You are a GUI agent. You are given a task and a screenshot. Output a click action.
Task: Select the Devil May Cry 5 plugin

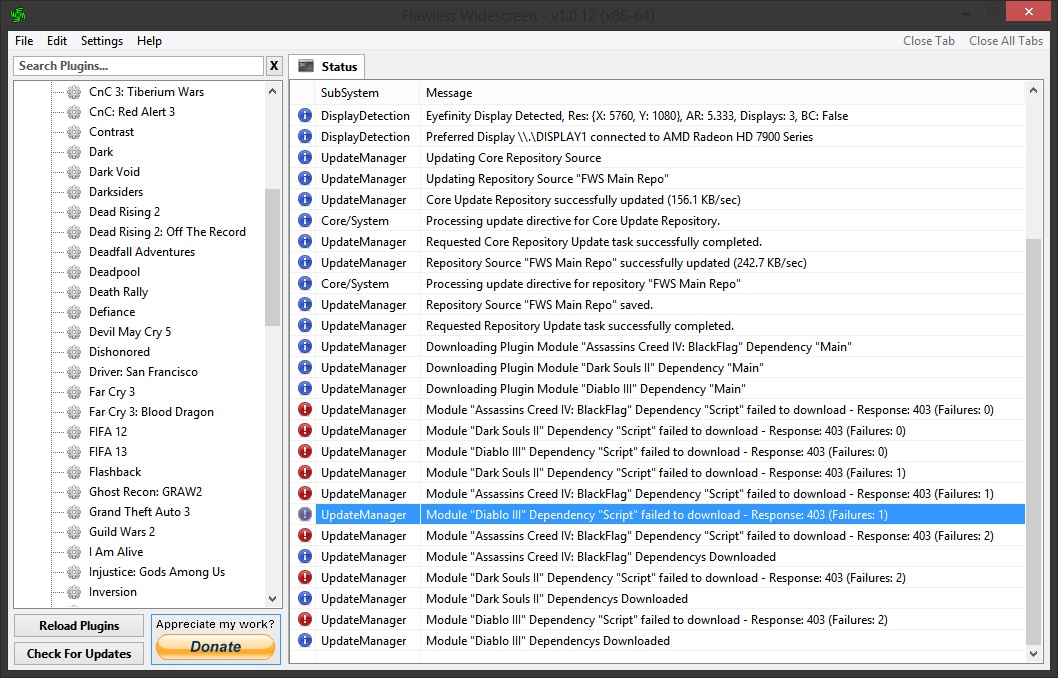coord(130,332)
